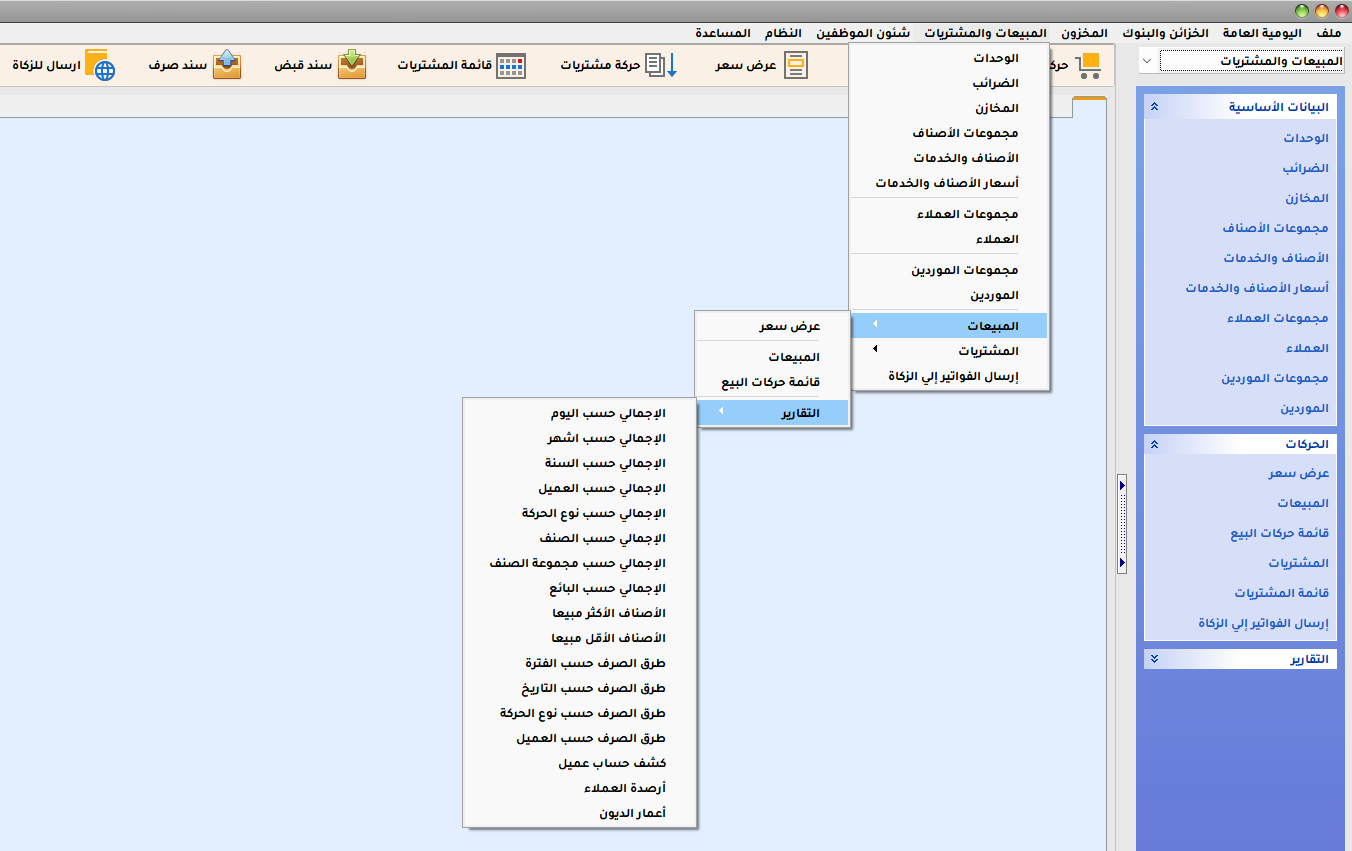Open أسعار الأصناف والخدمات sidebar link
The width and height of the screenshot is (1352, 851).
point(1257,288)
